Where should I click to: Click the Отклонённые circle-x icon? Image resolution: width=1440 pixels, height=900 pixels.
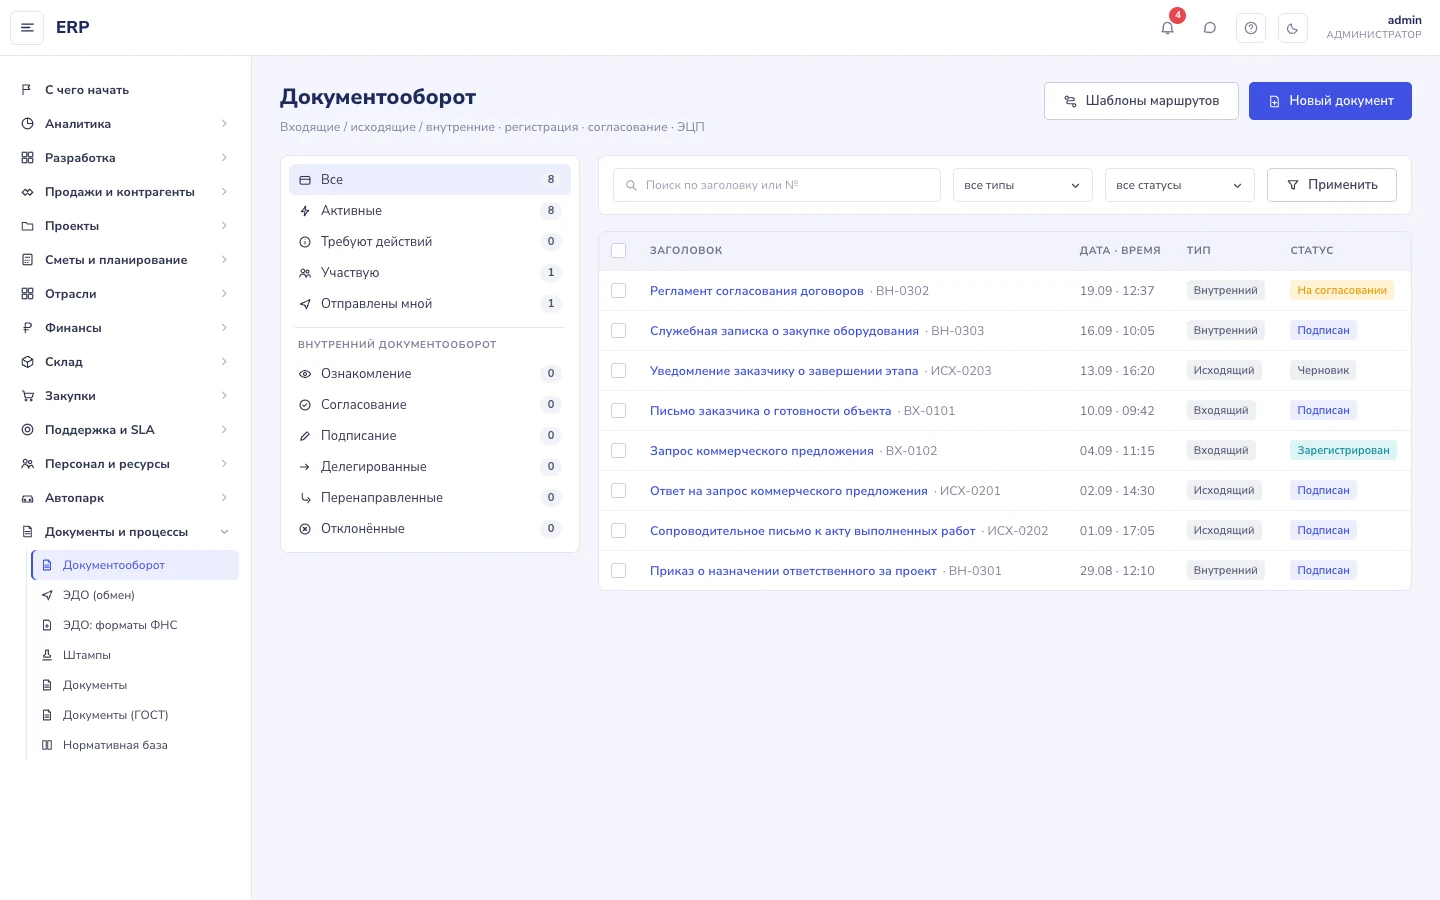point(305,529)
